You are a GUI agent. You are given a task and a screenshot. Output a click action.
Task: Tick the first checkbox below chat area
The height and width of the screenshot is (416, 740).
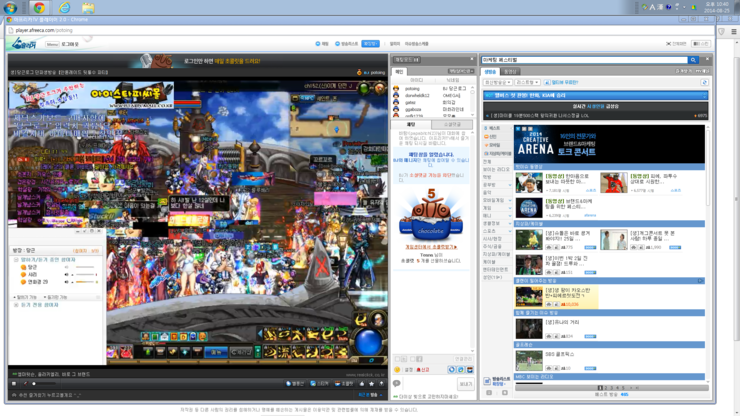[x=397, y=359]
